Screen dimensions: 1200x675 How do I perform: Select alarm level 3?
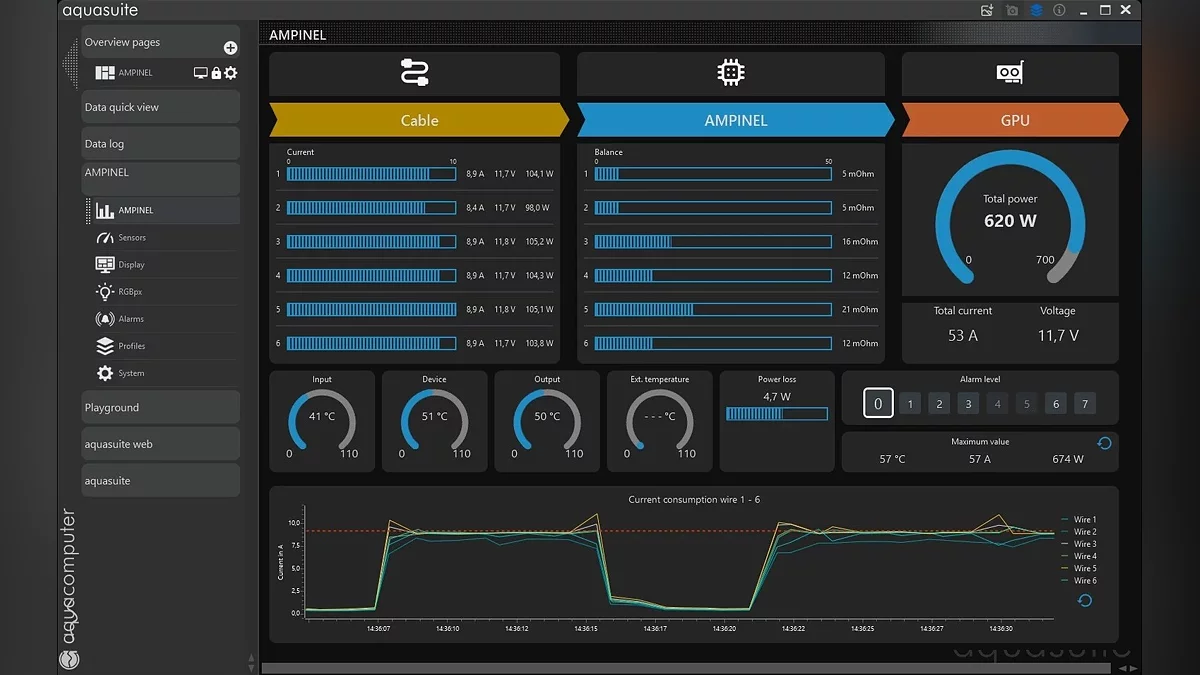click(967, 404)
